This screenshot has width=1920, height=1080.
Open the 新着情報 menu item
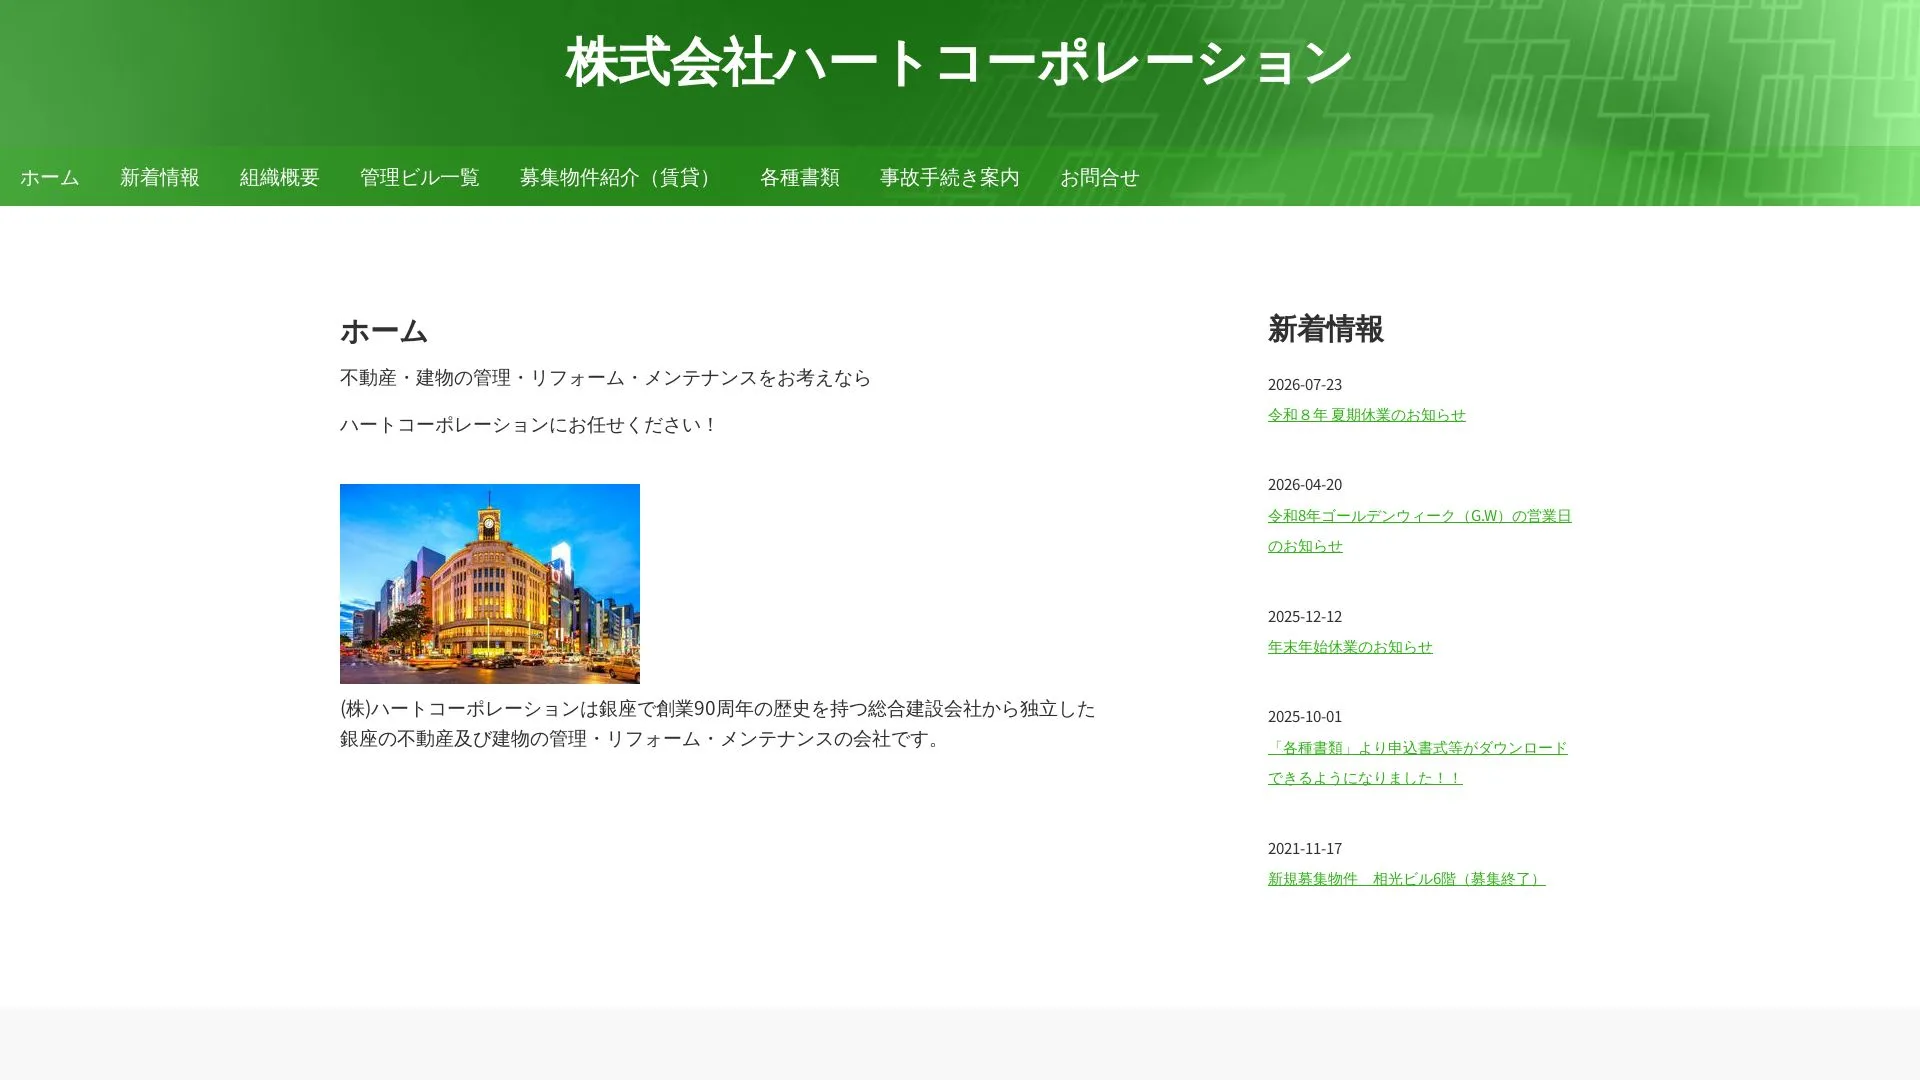160,177
